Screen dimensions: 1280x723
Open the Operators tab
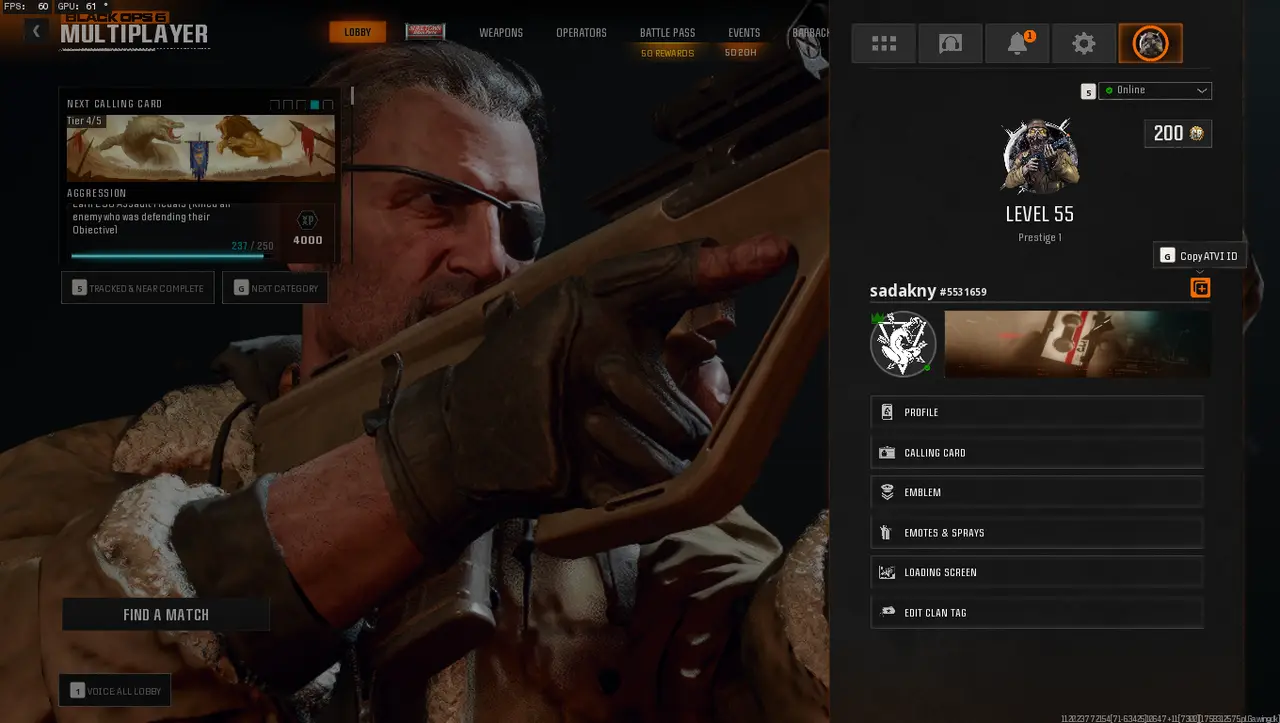[581, 33]
